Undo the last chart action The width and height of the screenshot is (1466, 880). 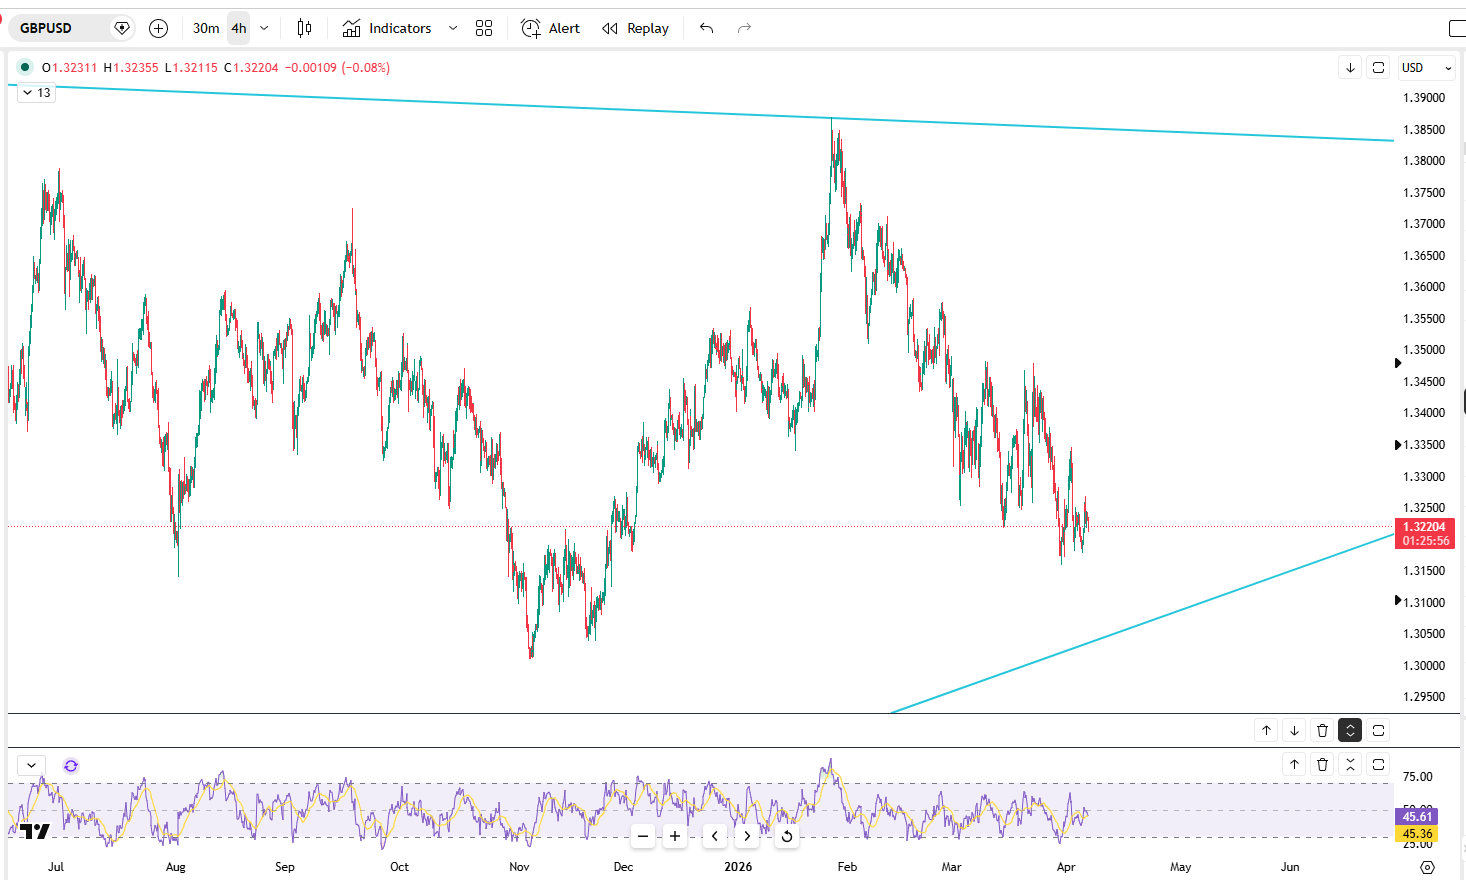point(707,28)
